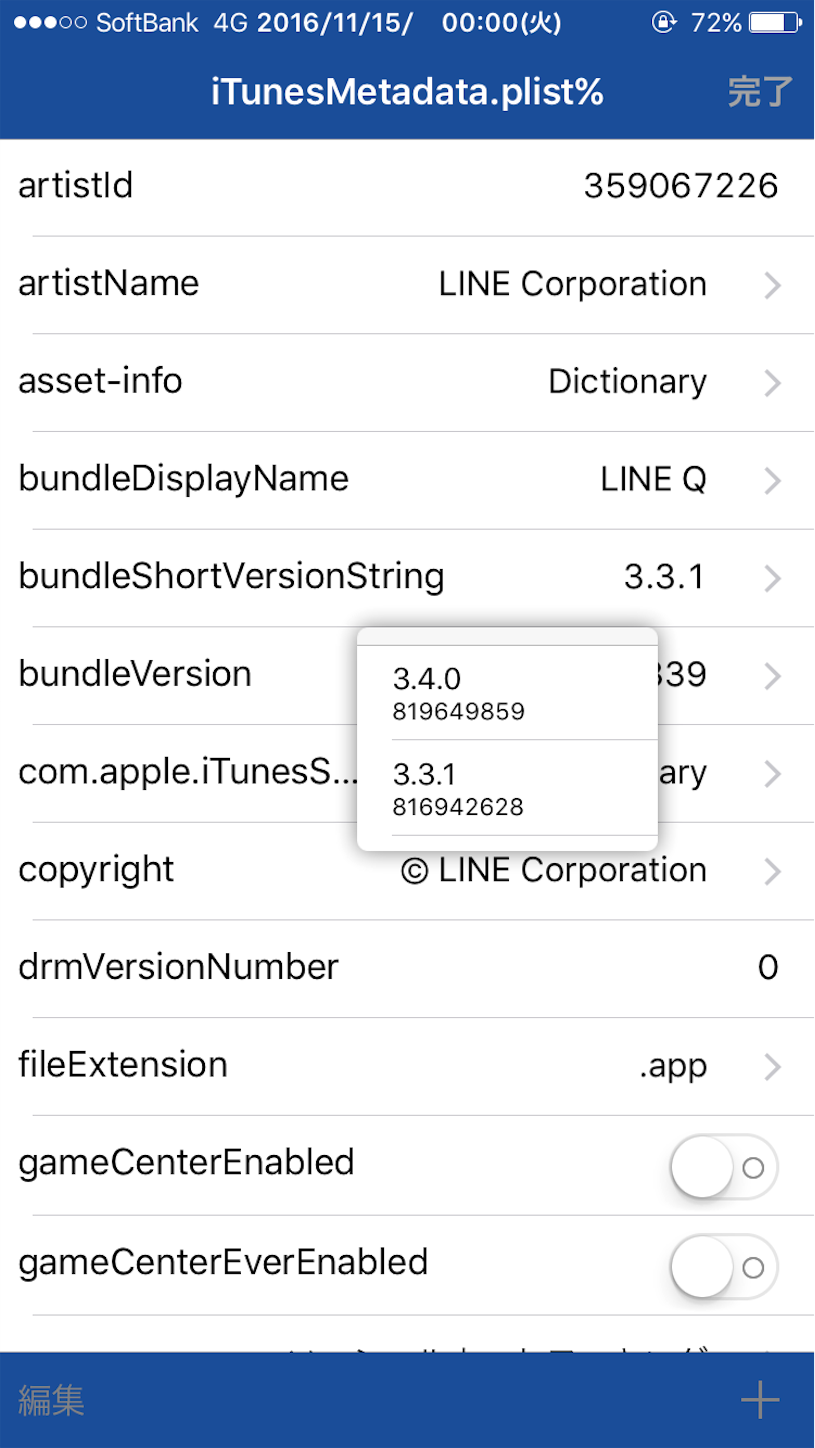The height and width of the screenshot is (1448, 815).
Task: Expand the com.apple.iTunesS... dictionary chevron
Action: tap(772, 774)
